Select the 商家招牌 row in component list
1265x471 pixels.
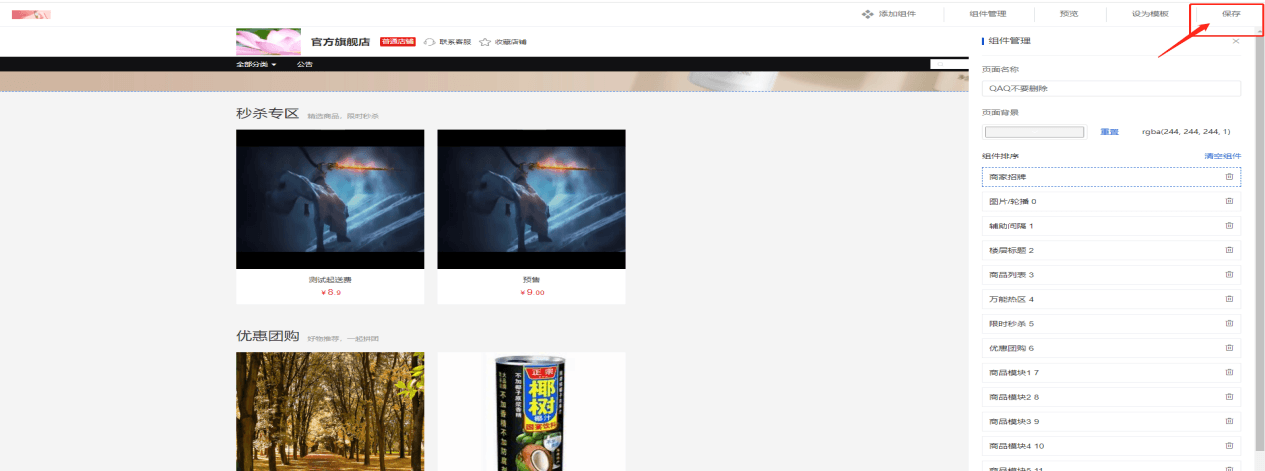(1111, 176)
